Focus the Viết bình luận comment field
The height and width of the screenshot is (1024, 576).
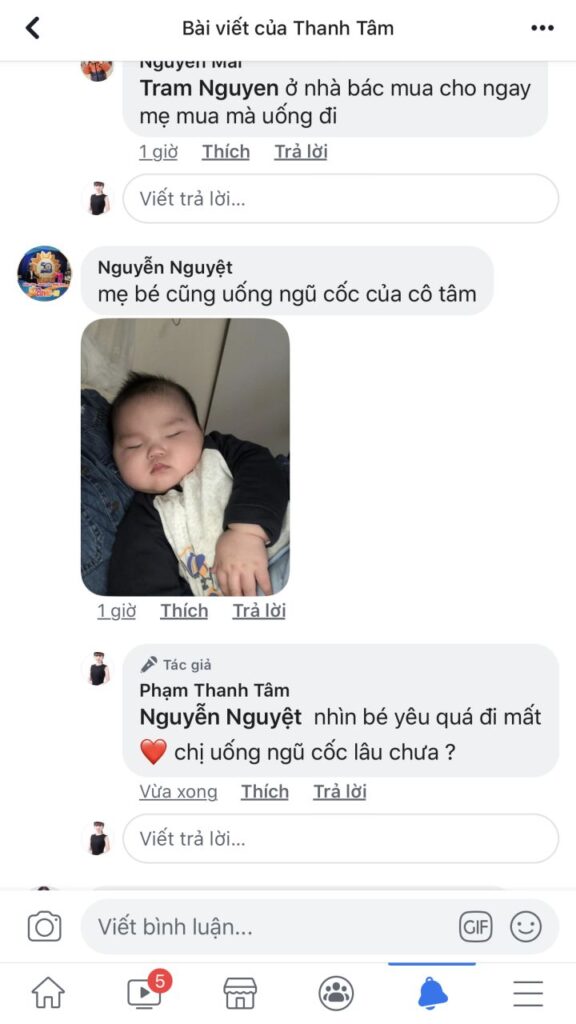320,927
